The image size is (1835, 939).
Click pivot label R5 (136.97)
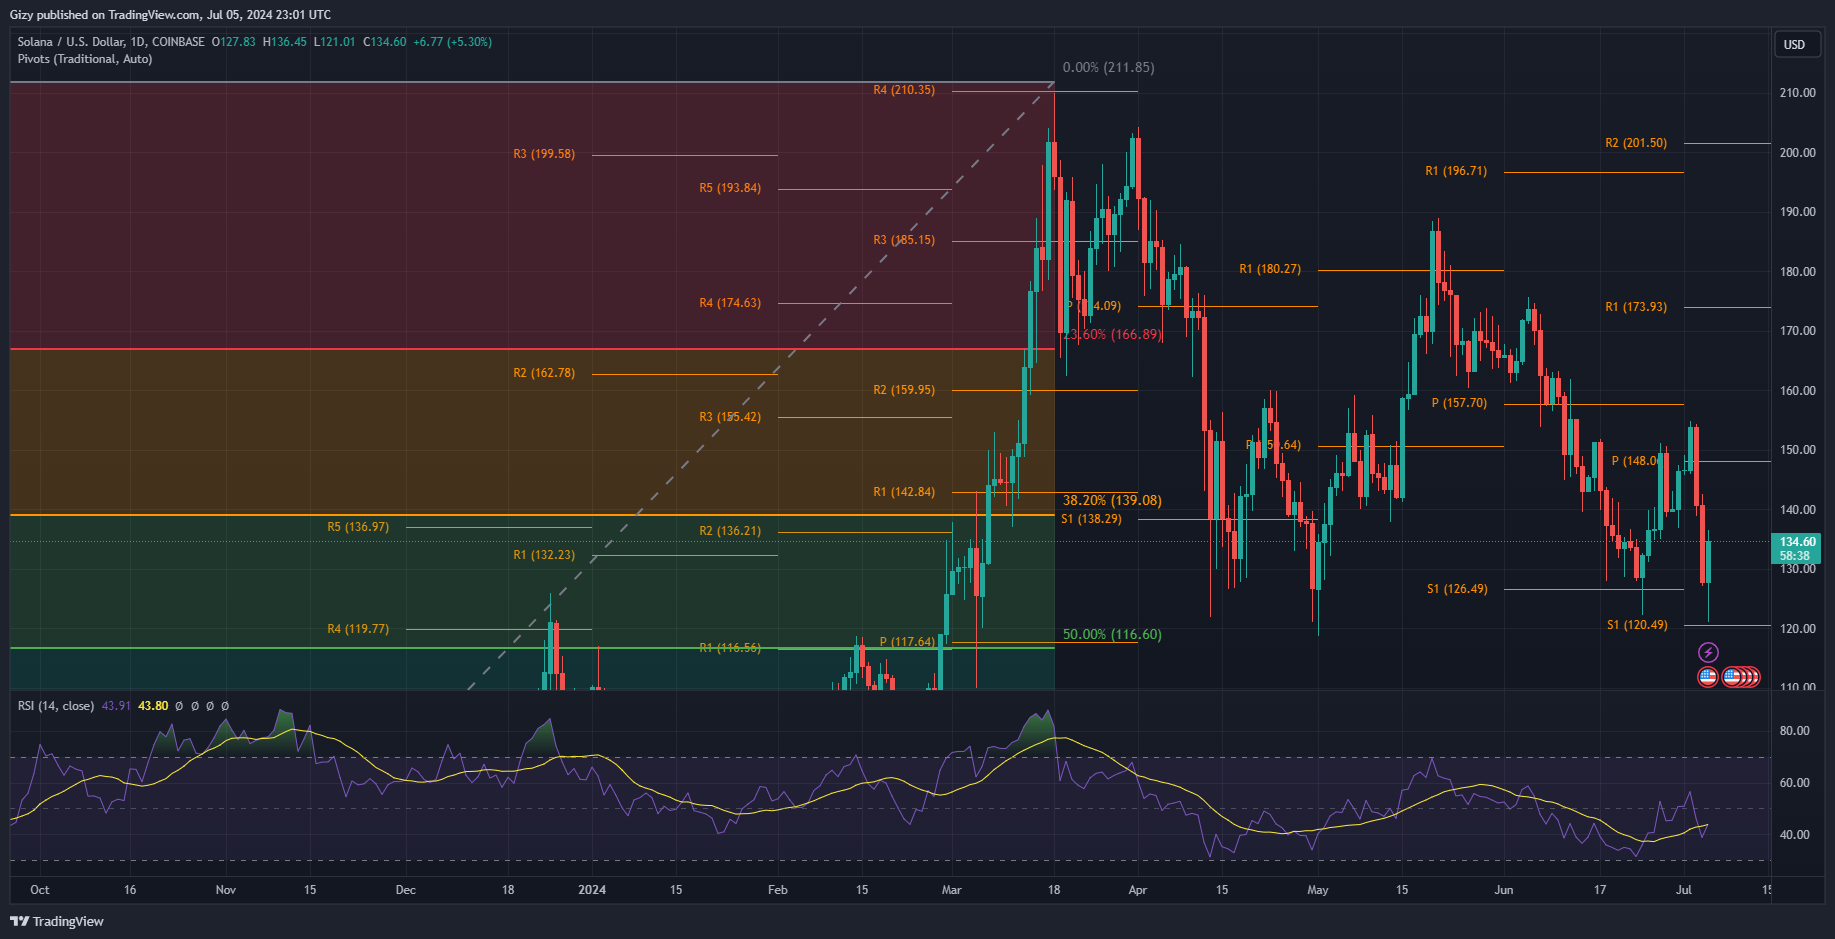358,527
